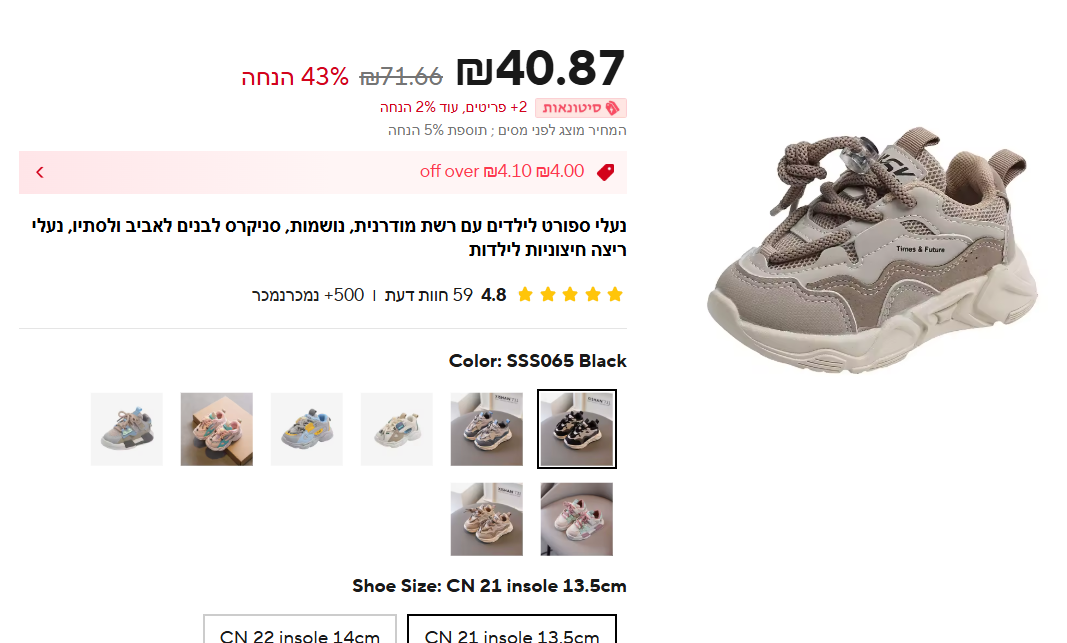Click the 4.8 rating score

(x=494, y=295)
